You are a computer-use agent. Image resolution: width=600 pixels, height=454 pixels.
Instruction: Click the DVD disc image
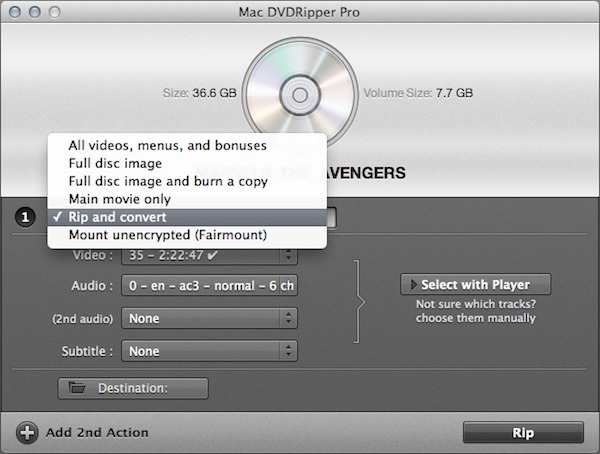(300, 95)
